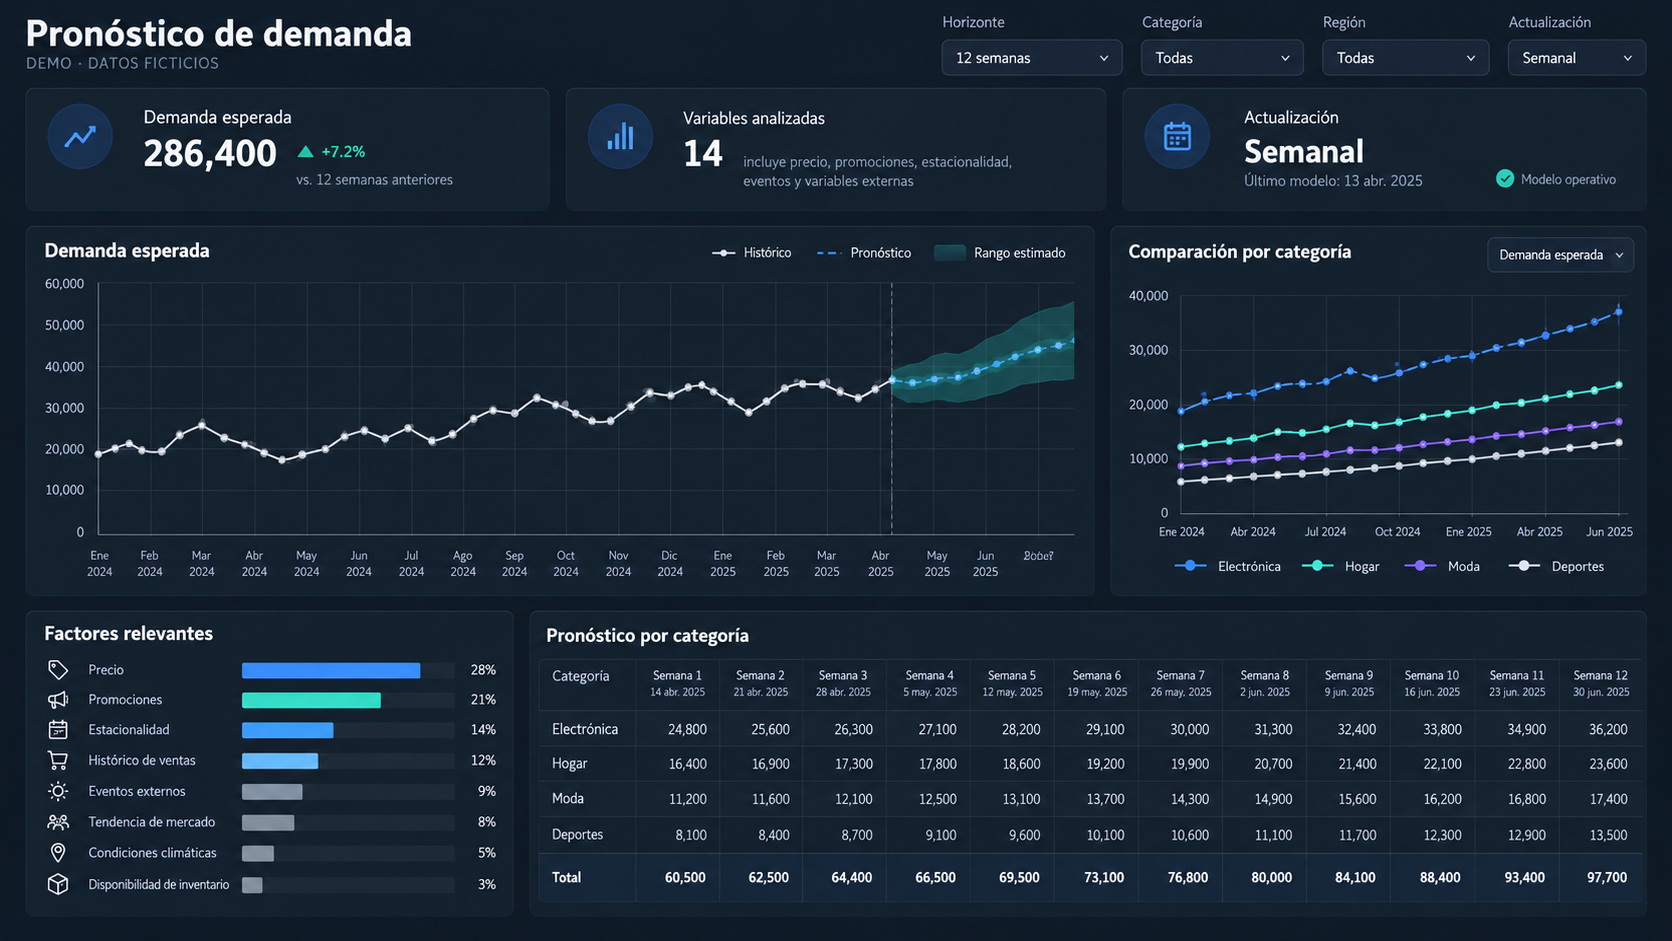
Task: Select the Deportes row label in table
Action: point(578,834)
